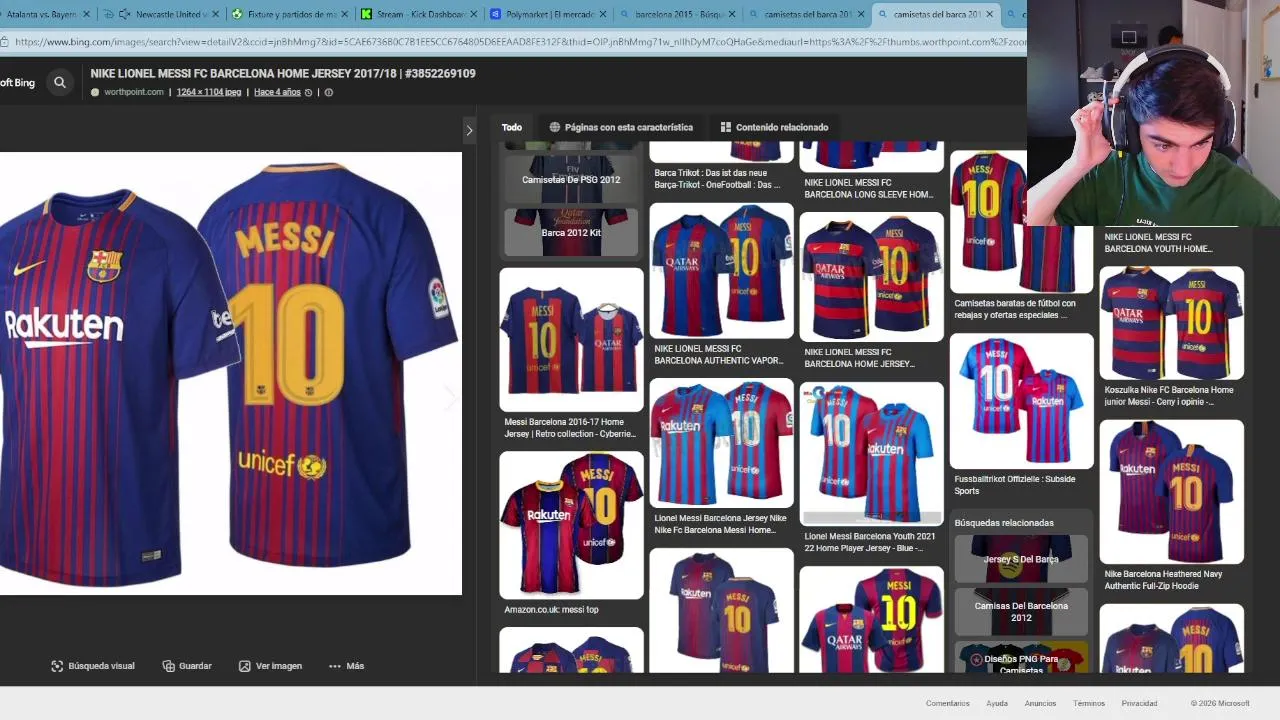
Task: Focus the browser address bar URL
Action: point(520,42)
